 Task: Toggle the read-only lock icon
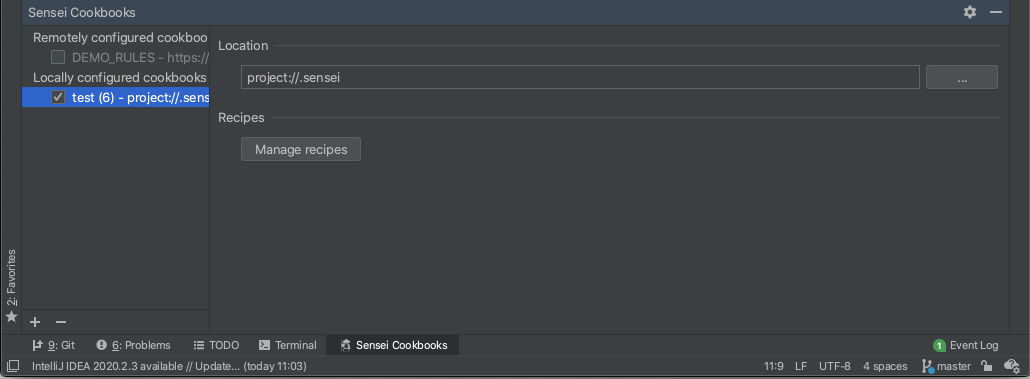[x=986, y=366]
